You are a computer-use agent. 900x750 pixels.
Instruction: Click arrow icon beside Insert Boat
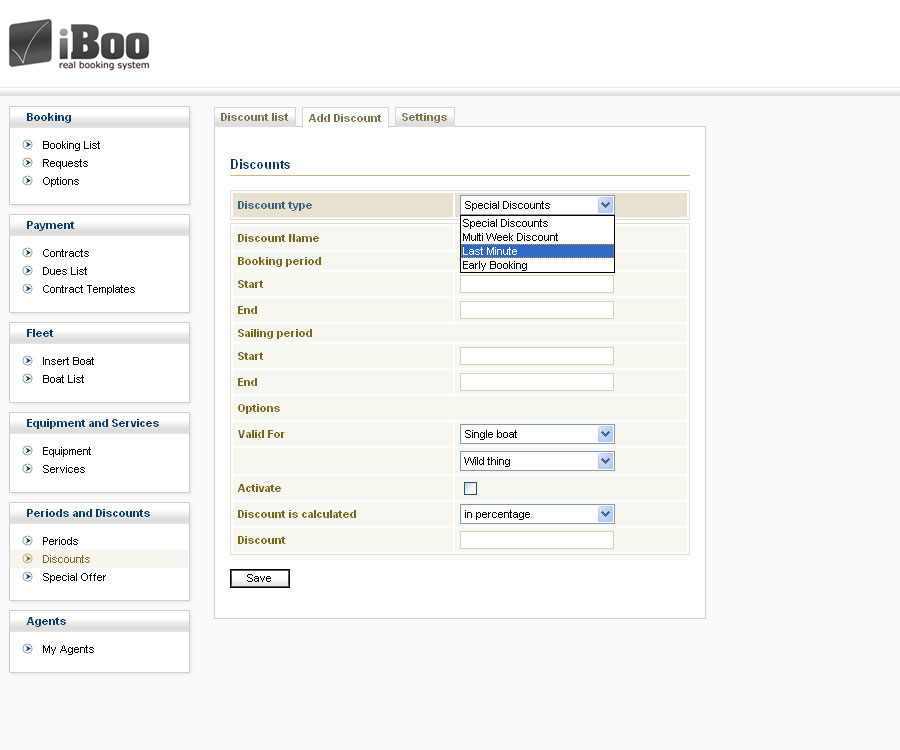[28, 361]
